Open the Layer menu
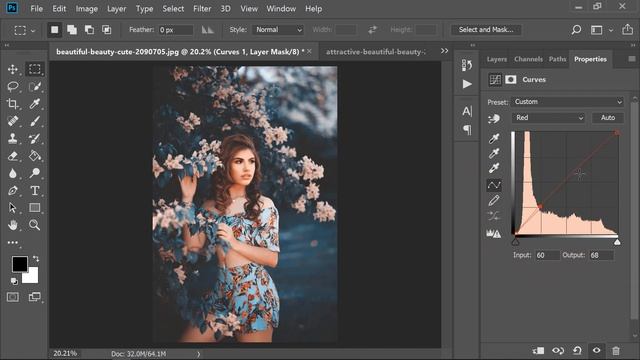Viewport: 640px width, 360px height. tap(116, 9)
